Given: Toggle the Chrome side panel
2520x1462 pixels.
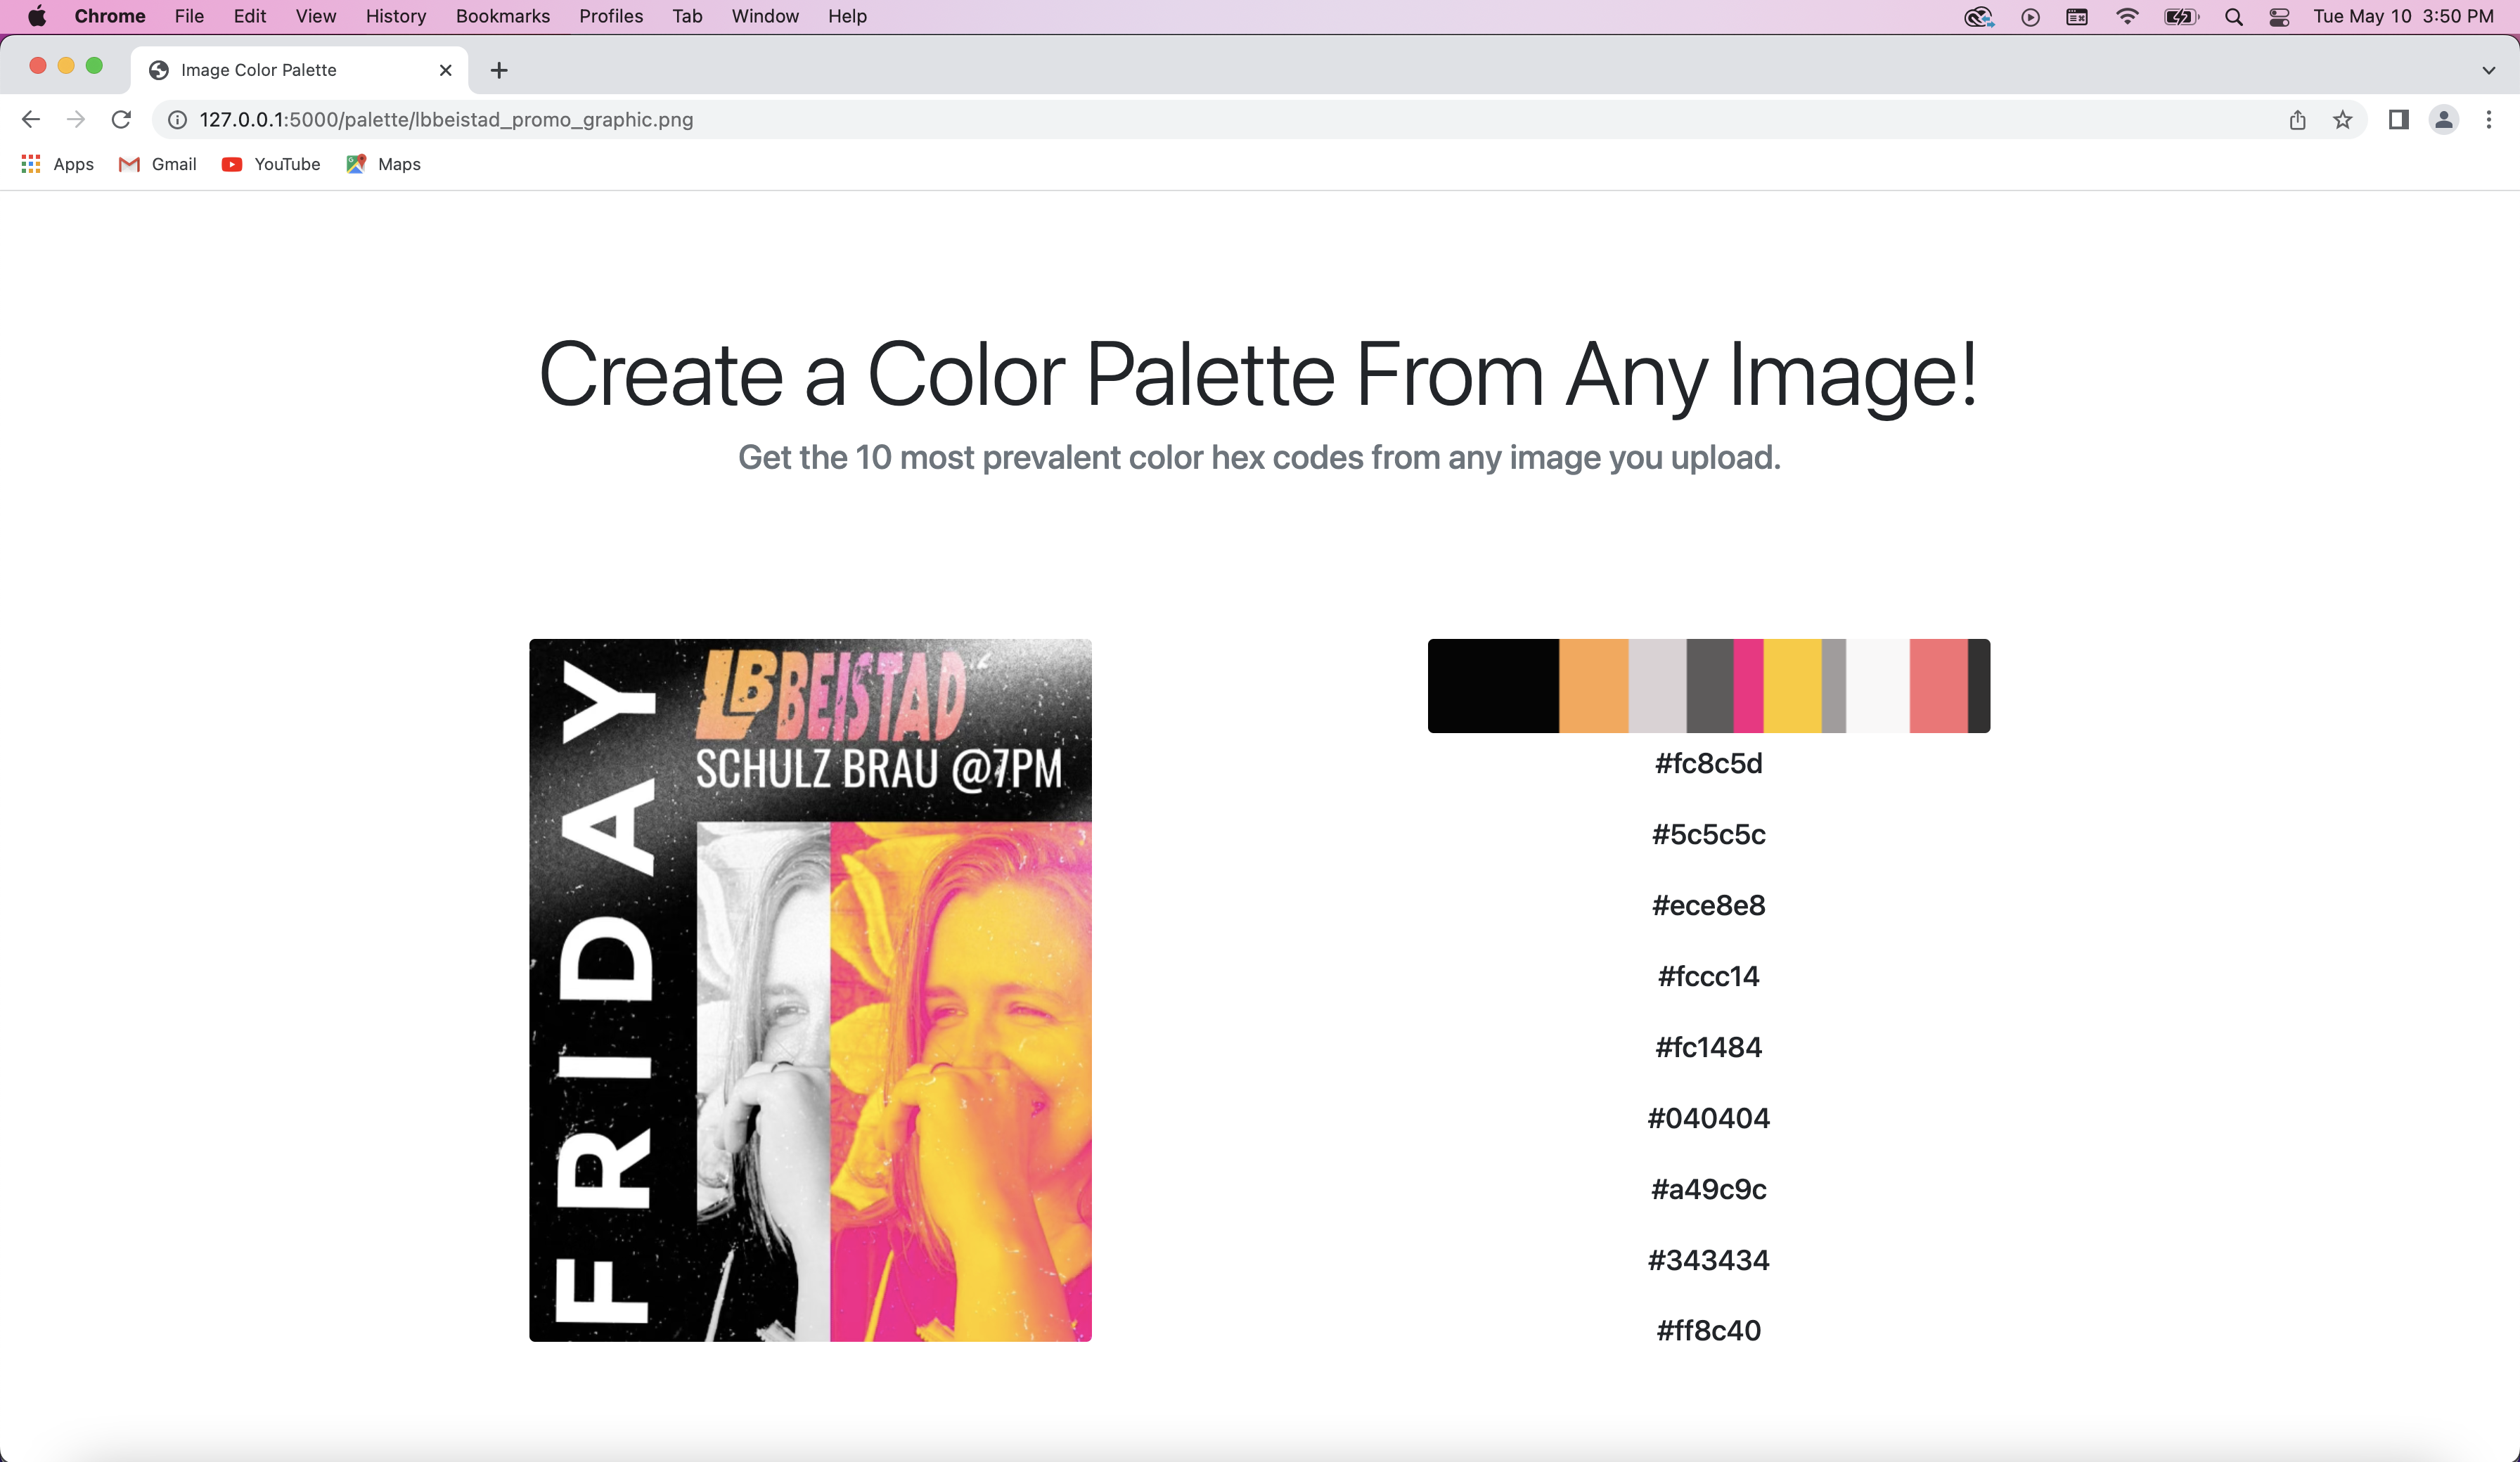Looking at the screenshot, I should click(2397, 119).
